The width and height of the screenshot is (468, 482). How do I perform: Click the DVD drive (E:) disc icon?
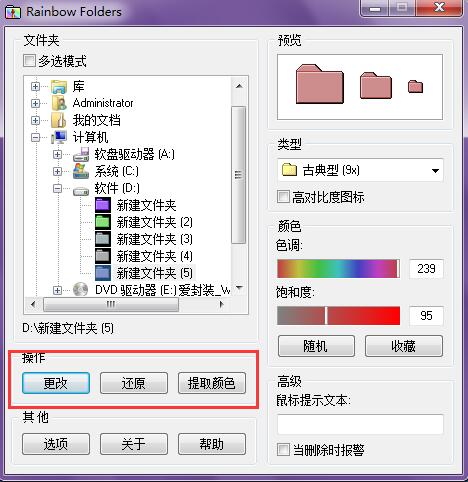click(x=80, y=290)
